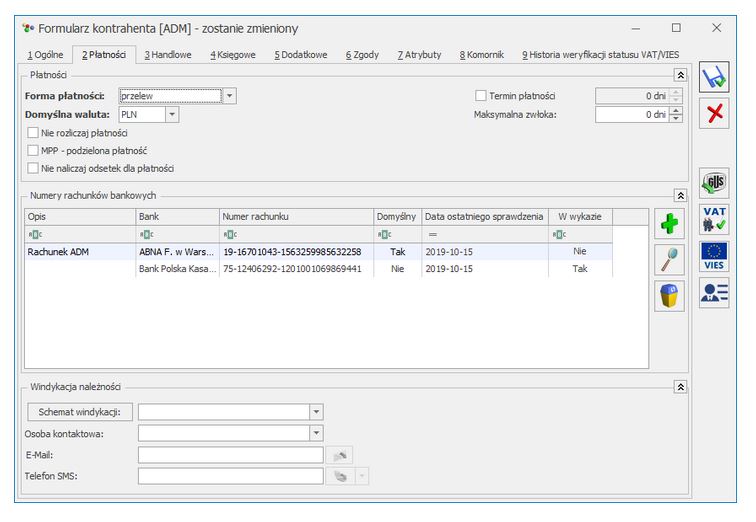Click the Telefon SMS input field
This screenshot has height=522, width=756.
(x=230, y=476)
